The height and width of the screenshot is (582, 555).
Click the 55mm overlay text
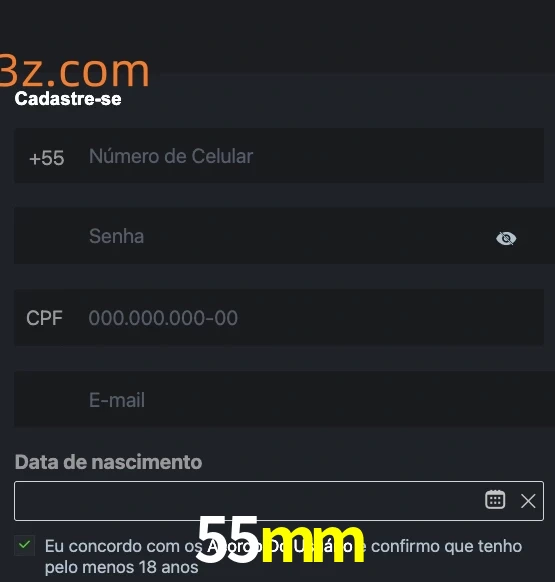pyautogui.click(x=280, y=539)
